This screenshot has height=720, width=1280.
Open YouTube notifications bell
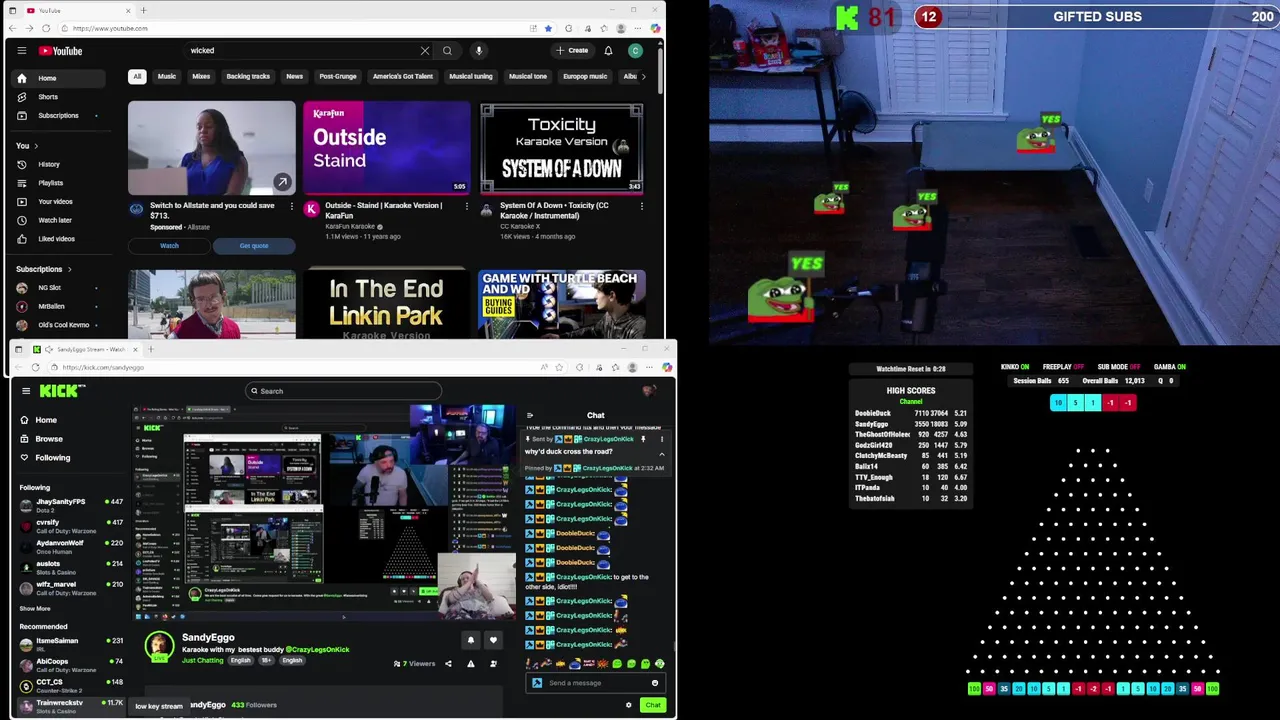click(x=608, y=51)
